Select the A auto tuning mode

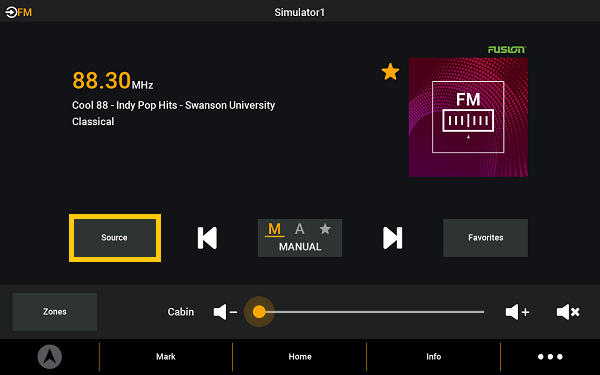click(300, 229)
